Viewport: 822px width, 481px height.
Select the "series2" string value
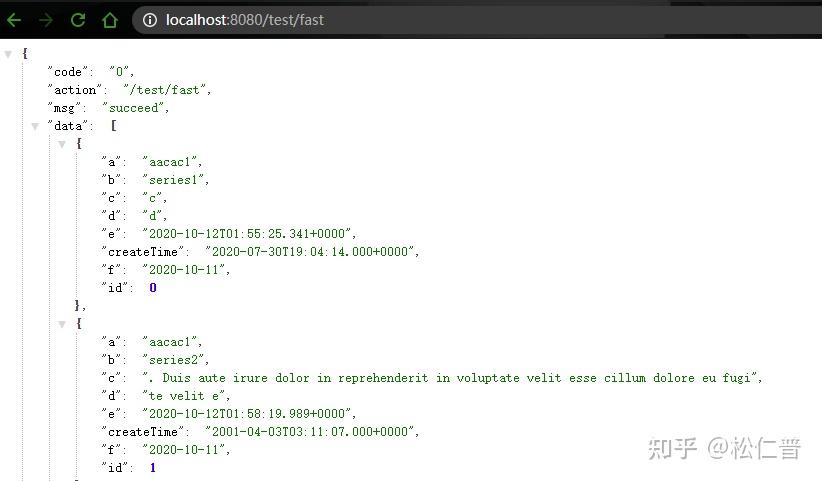[176, 360]
